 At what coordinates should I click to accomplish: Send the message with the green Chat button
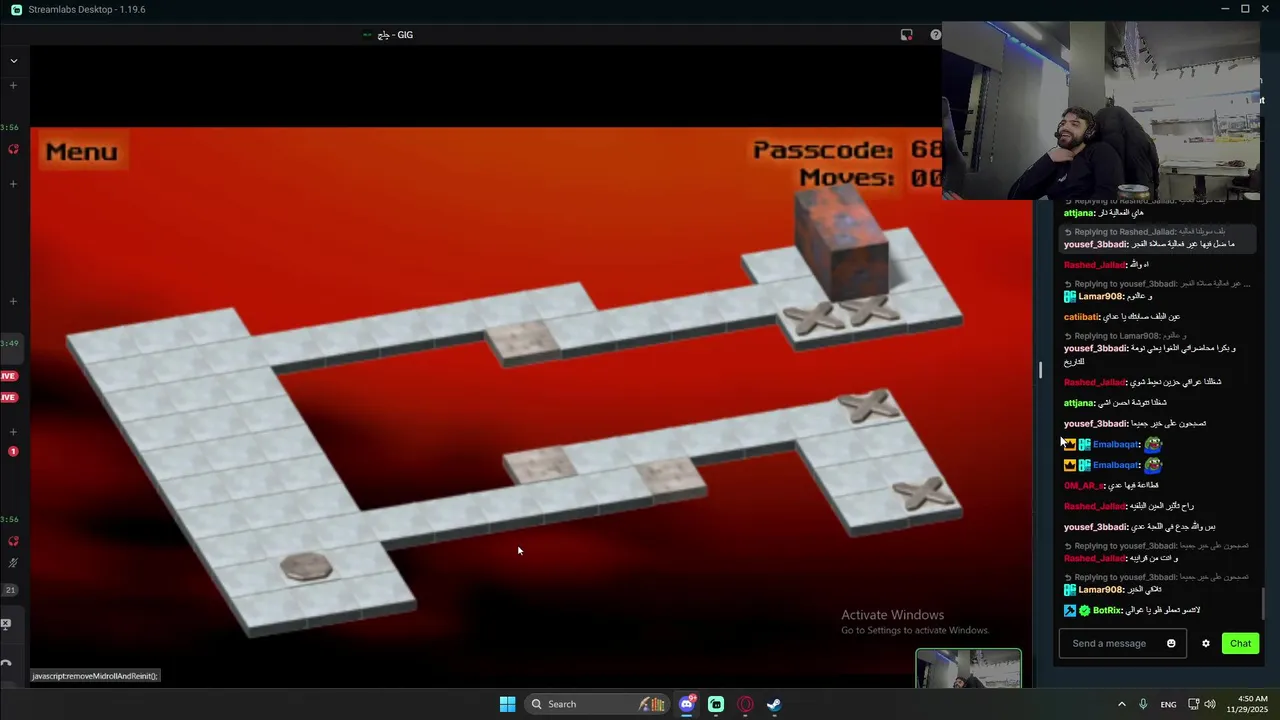coord(1240,643)
